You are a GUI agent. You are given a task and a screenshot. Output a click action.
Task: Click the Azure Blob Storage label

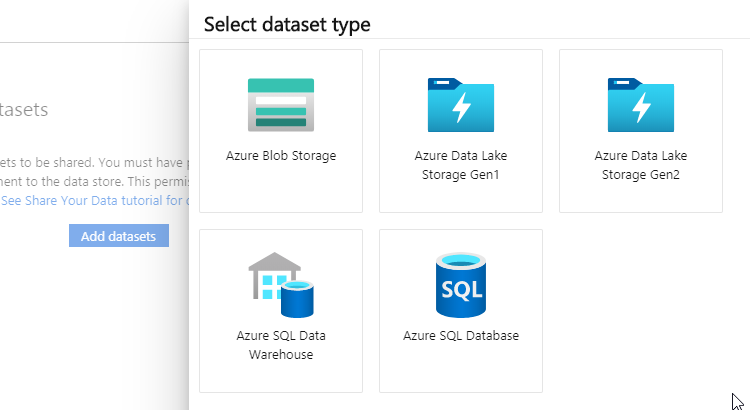tap(281, 156)
